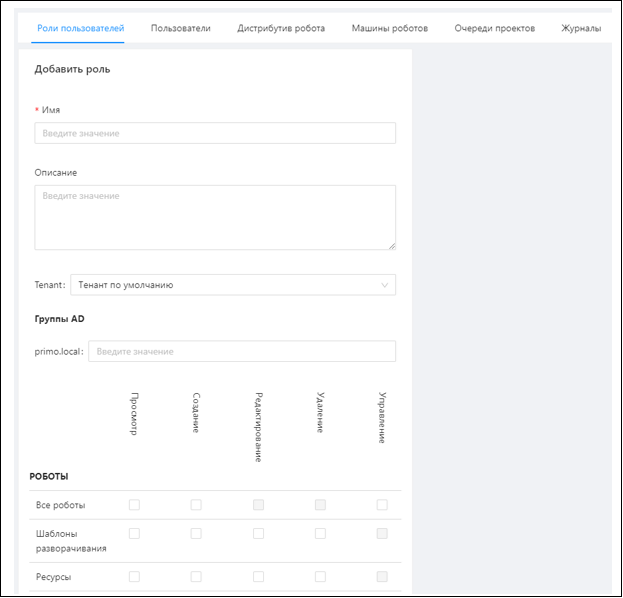Enable Редактирование for Шаблоны разворачивания

pos(258,533)
